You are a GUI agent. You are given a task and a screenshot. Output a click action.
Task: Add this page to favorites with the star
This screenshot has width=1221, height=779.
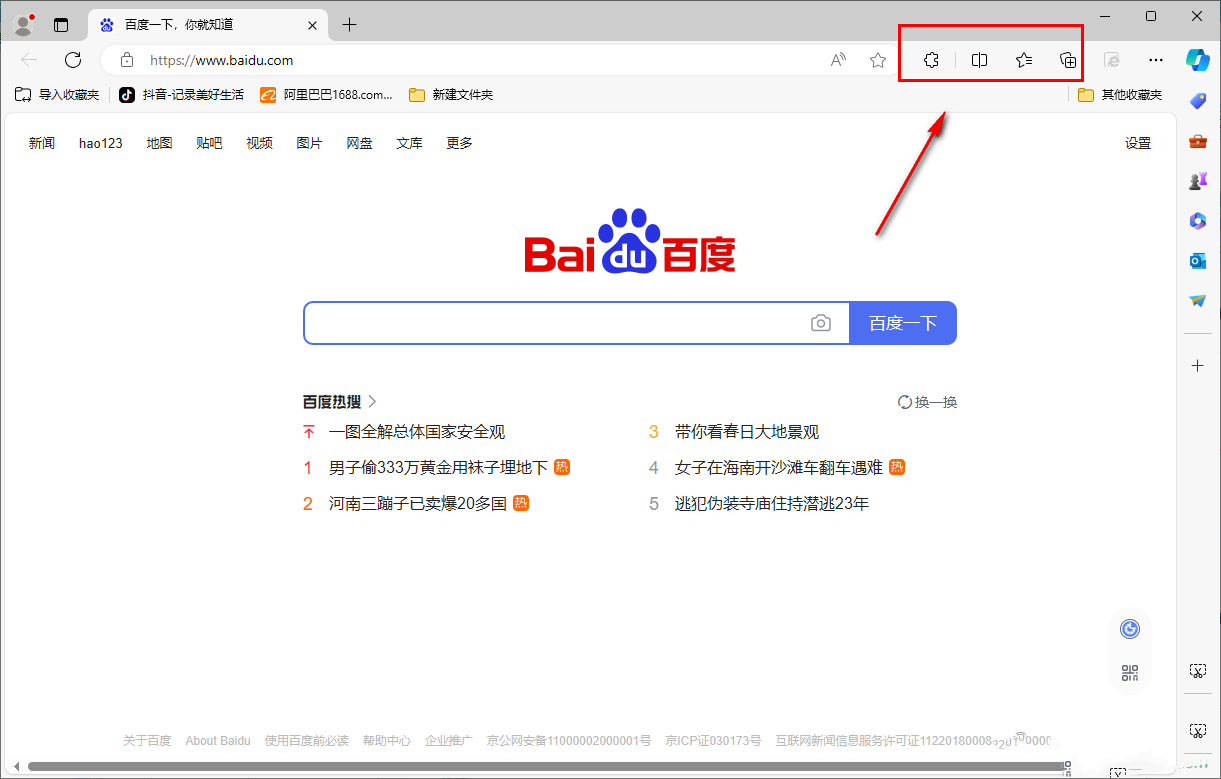coord(878,60)
